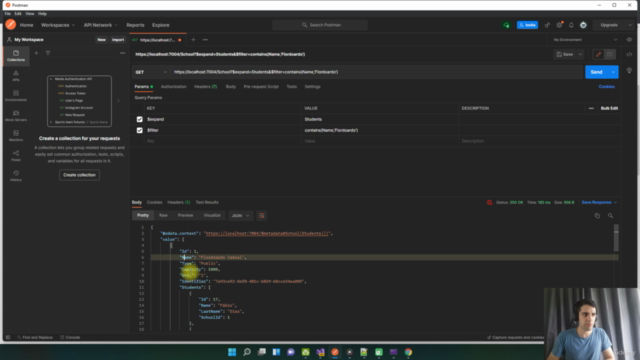Open the Monitors sidebar panel
Image resolution: width=640 pixels, height=360 pixels.
[x=16, y=136]
